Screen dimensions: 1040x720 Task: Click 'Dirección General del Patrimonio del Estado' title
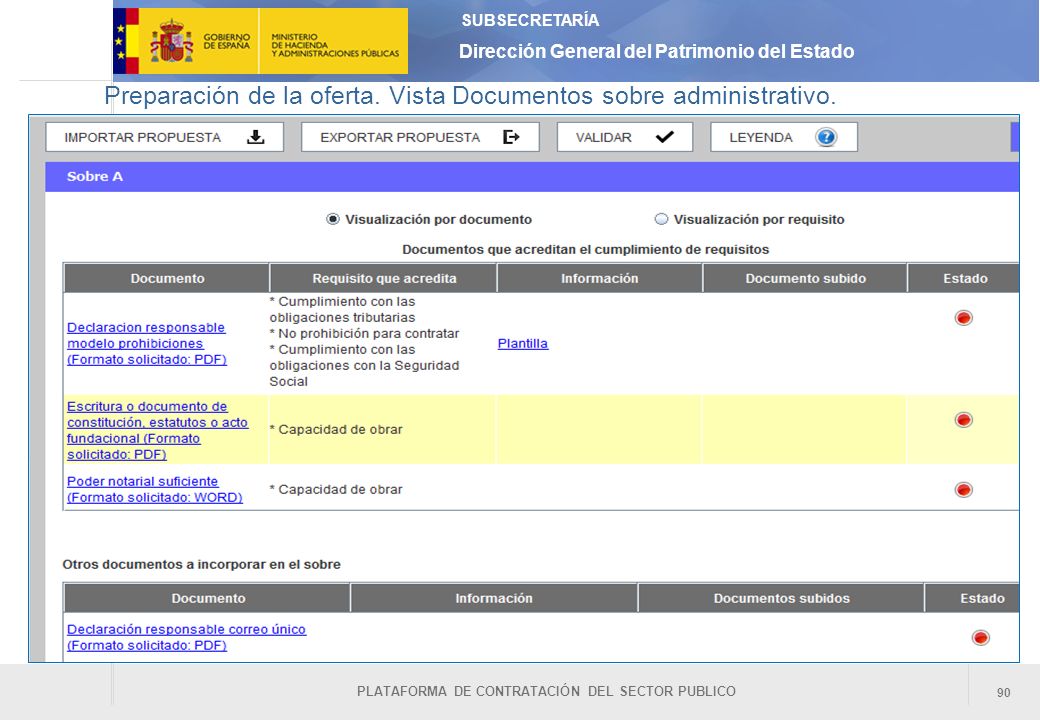[657, 51]
